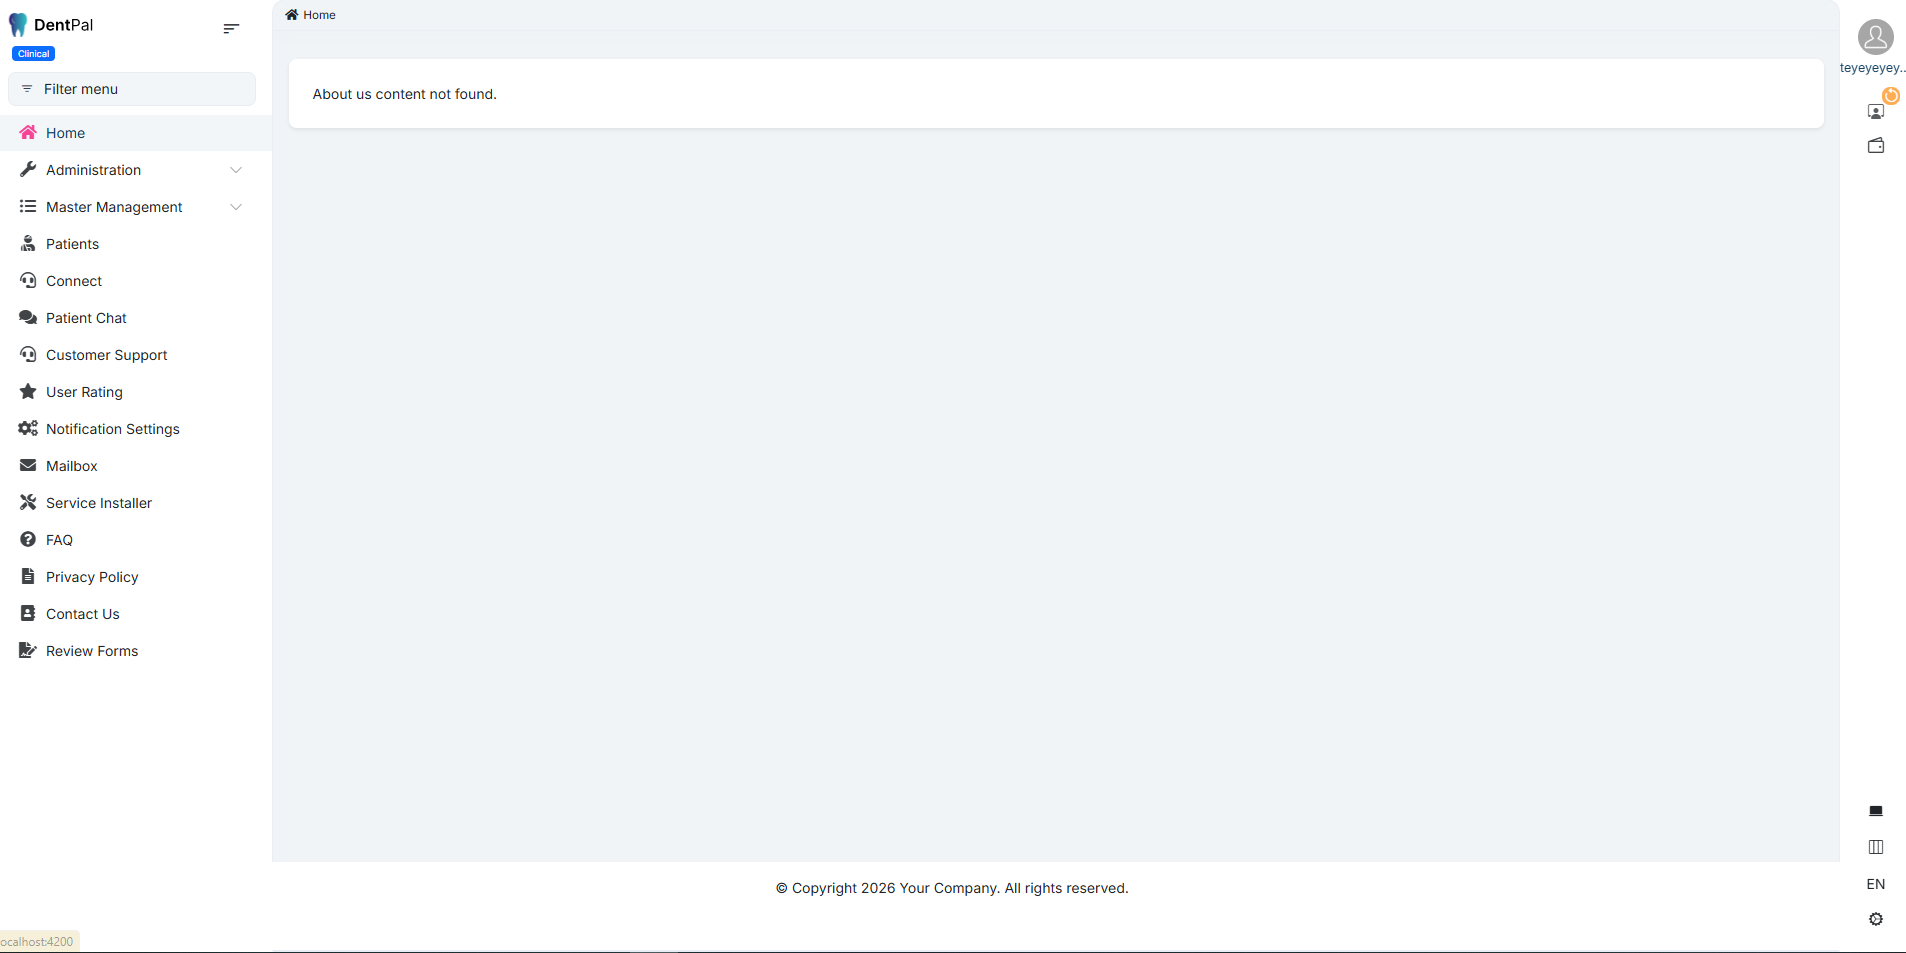Click the Home breadcrumb link
Viewport: 1906px width, 953px height.
[x=318, y=15]
